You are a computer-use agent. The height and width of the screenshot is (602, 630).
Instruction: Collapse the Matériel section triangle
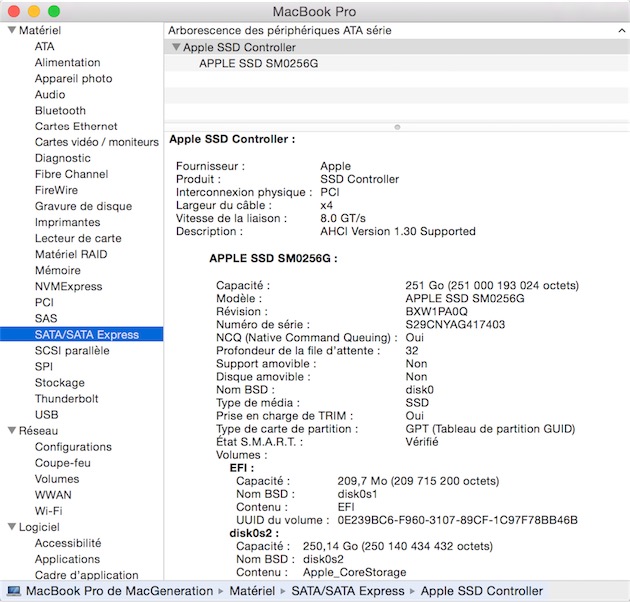tap(11, 31)
